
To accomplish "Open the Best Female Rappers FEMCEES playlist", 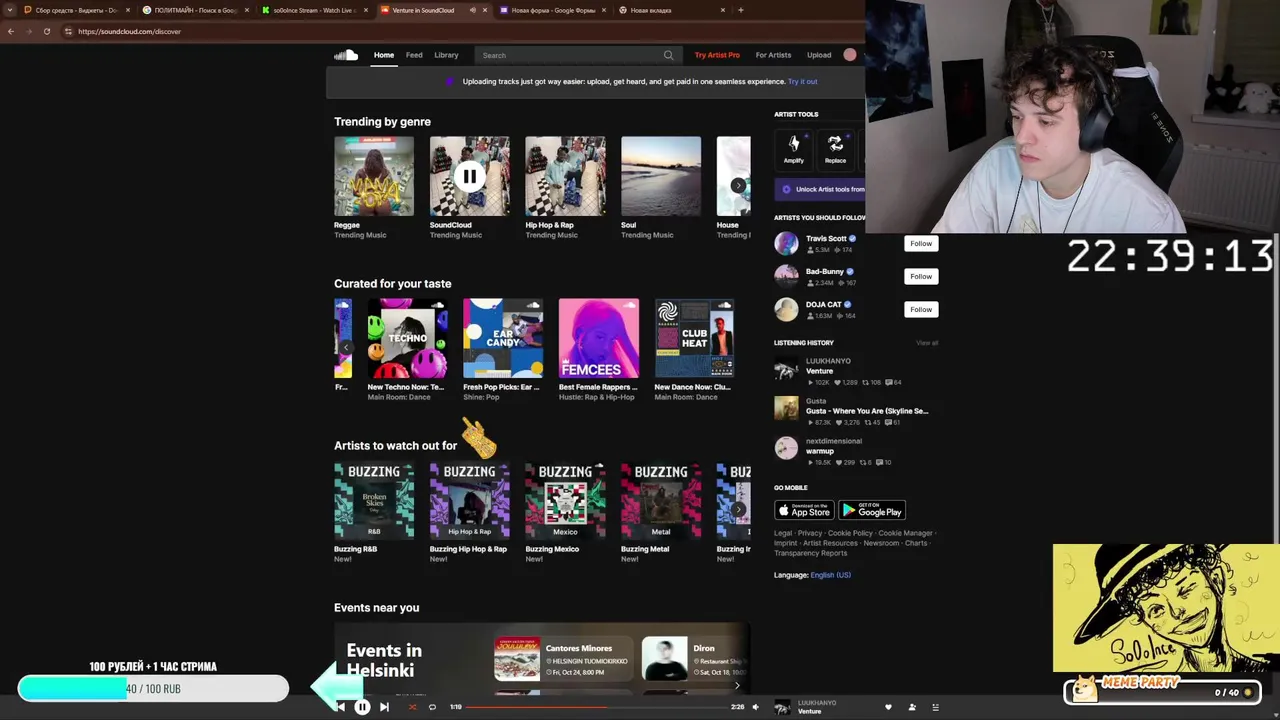I will 598,338.
